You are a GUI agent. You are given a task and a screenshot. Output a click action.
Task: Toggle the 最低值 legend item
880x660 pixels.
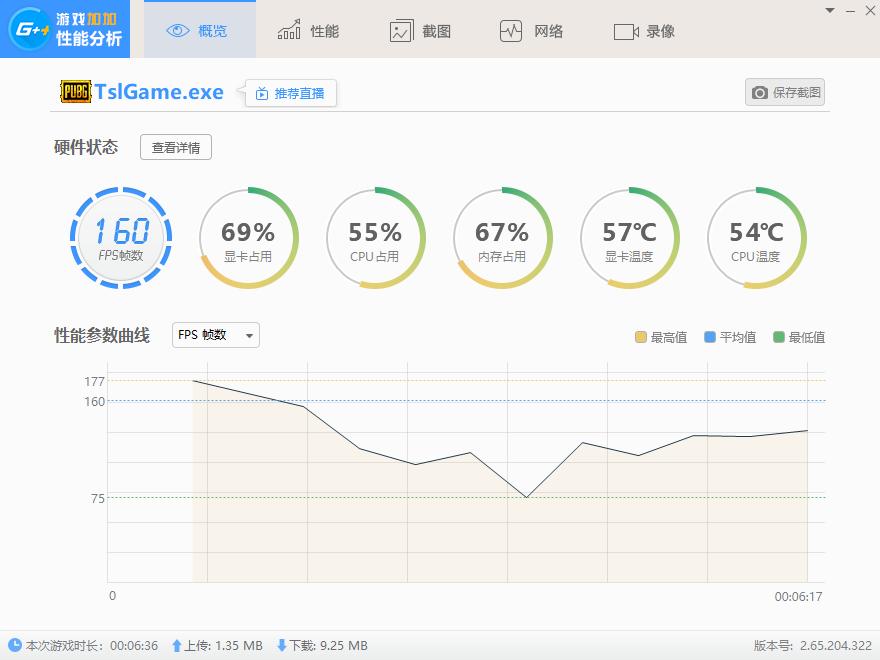[x=795, y=337]
